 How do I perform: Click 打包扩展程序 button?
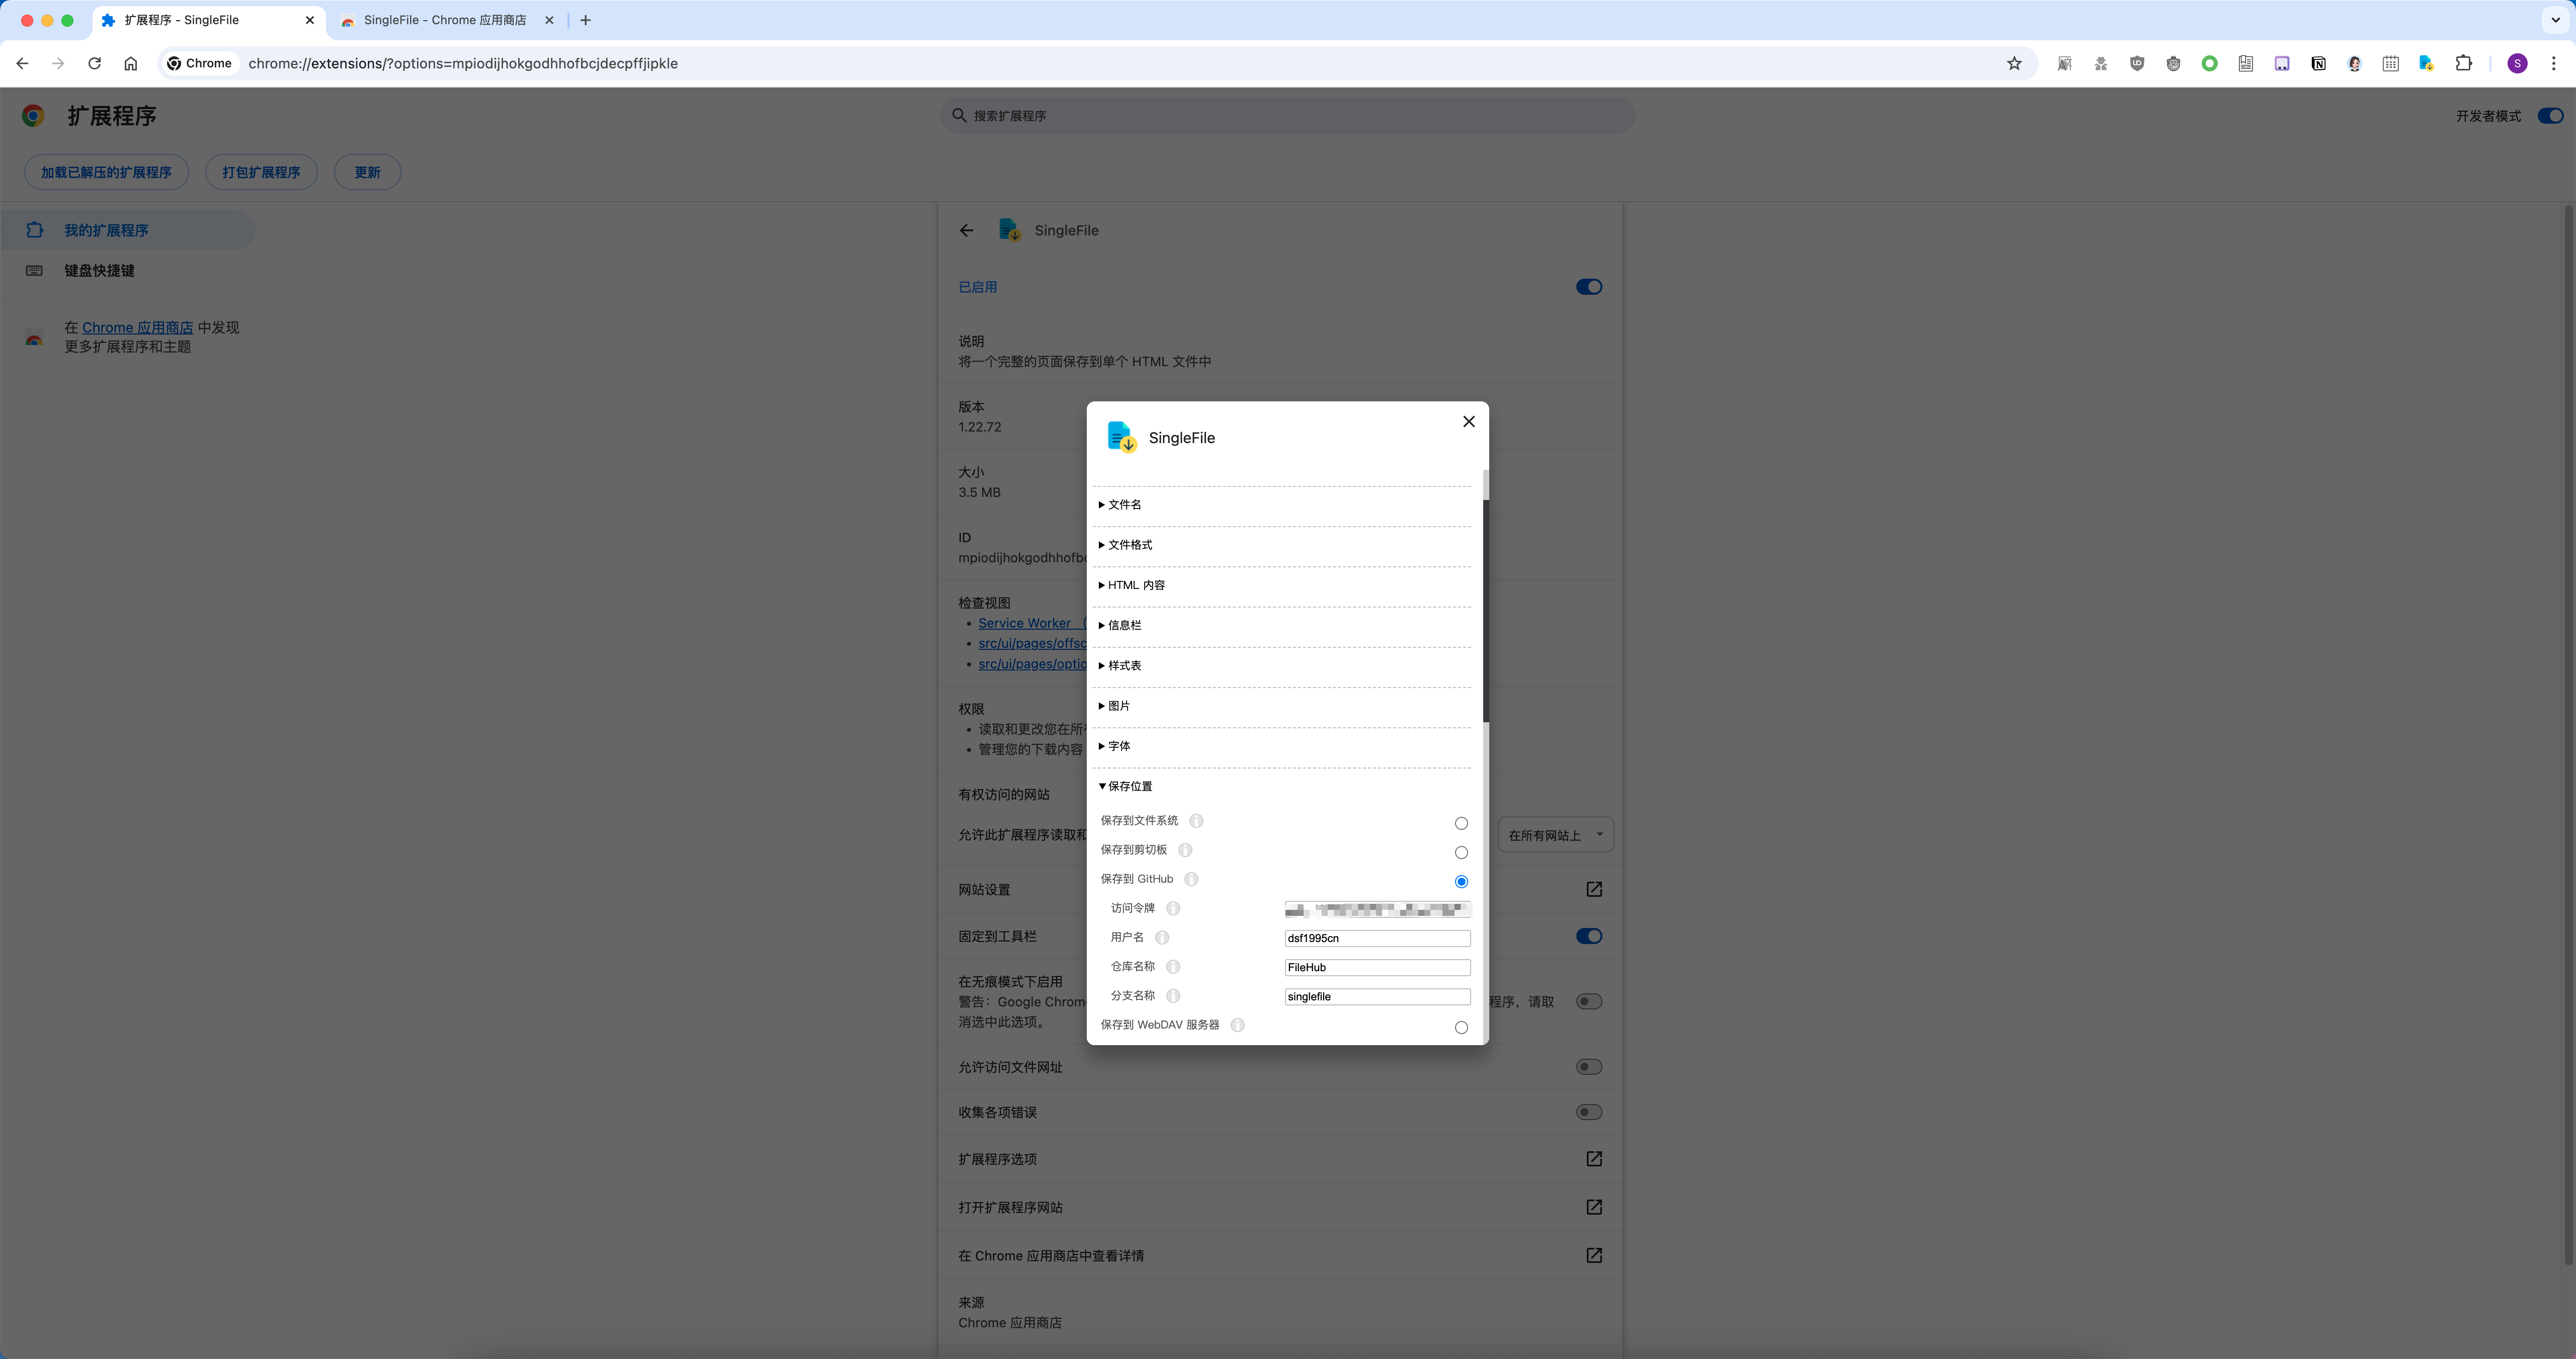tap(261, 172)
